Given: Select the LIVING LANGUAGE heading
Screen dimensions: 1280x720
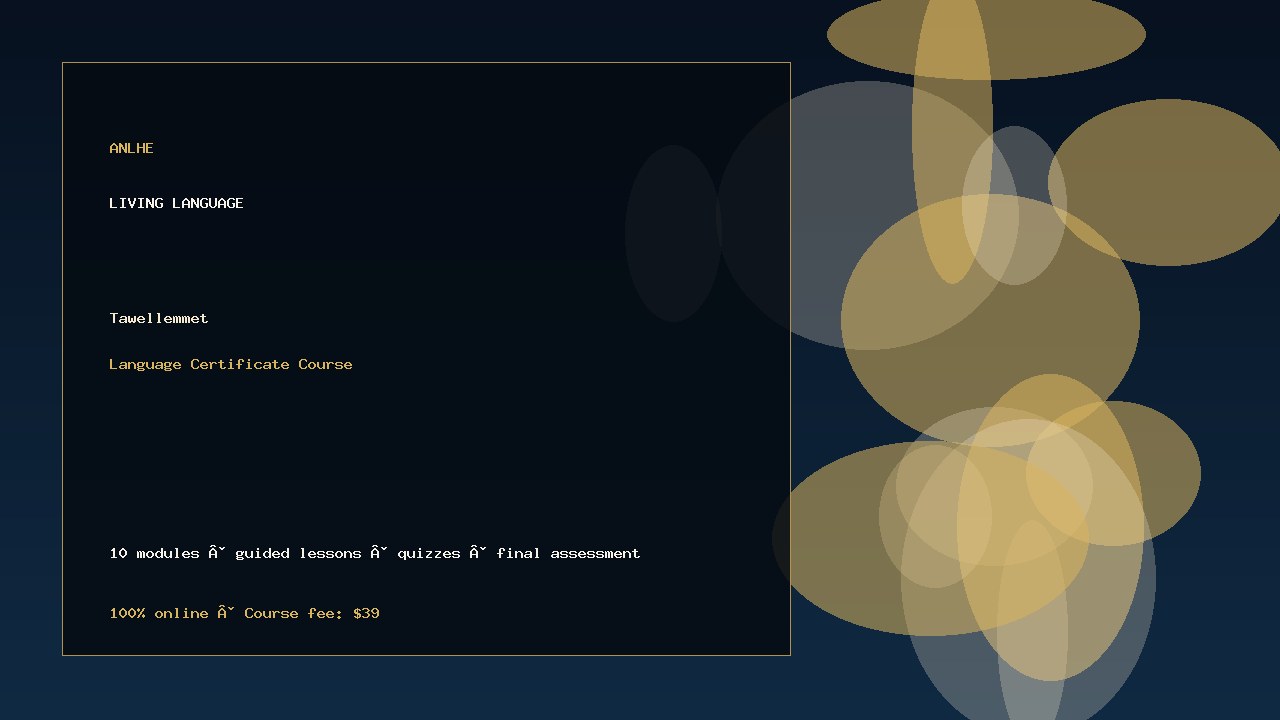Looking at the screenshot, I should click(176, 203).
